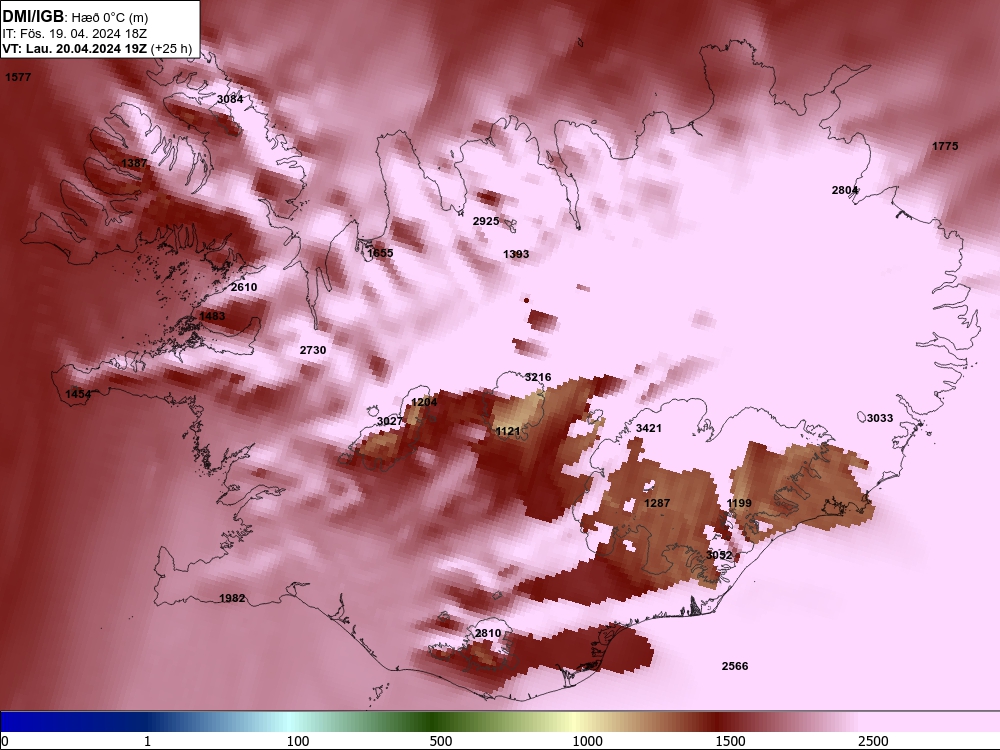Click the map value 3033
1000x750 pixels.
[x=879, y=418]
